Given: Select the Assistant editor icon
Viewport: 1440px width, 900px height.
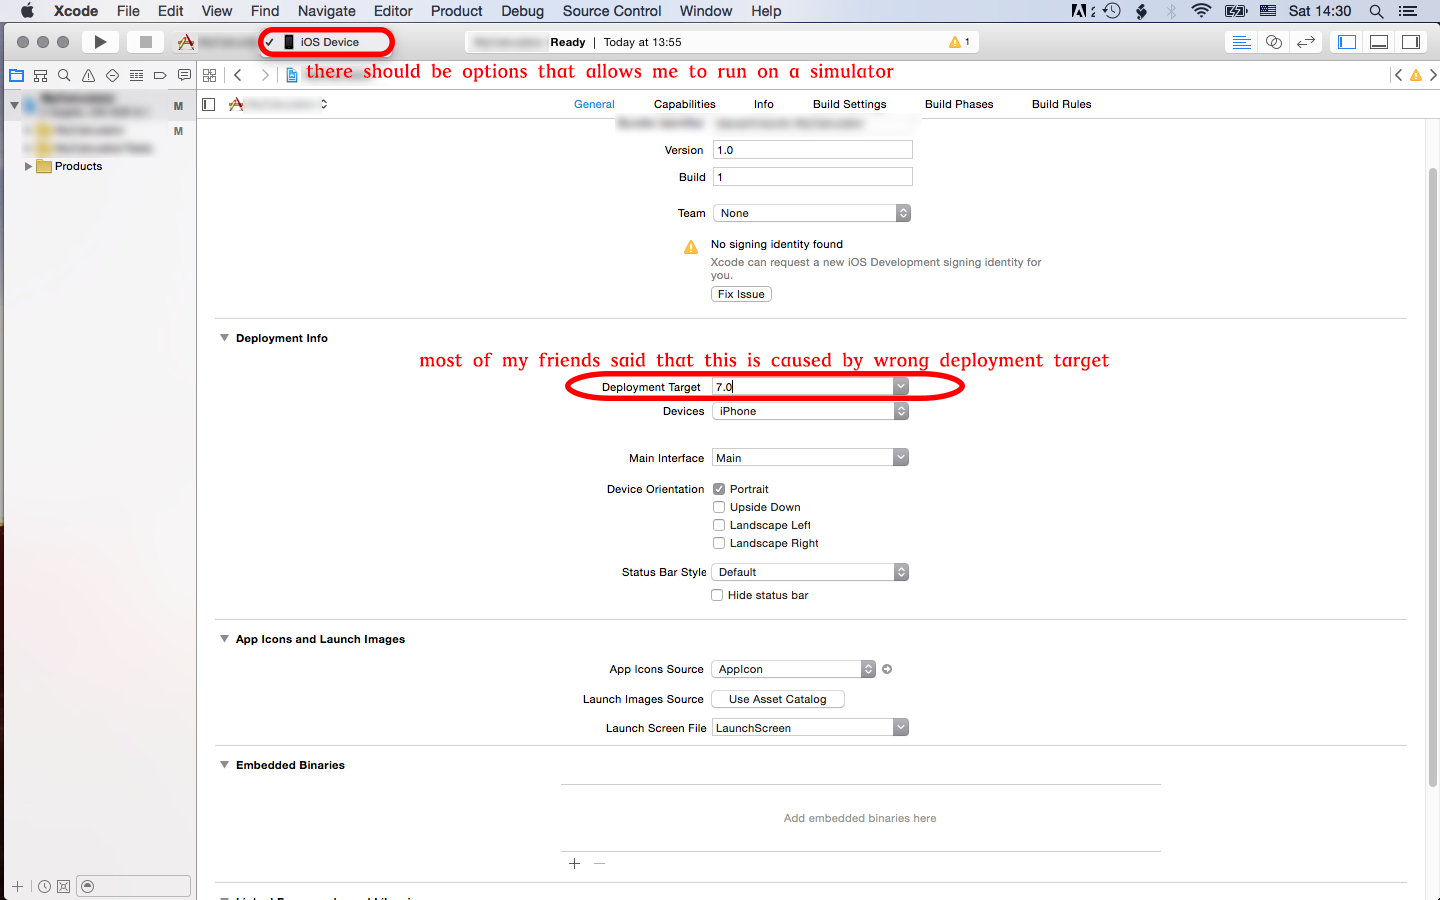Looking at the screenshot, I should click(1273, 42).
